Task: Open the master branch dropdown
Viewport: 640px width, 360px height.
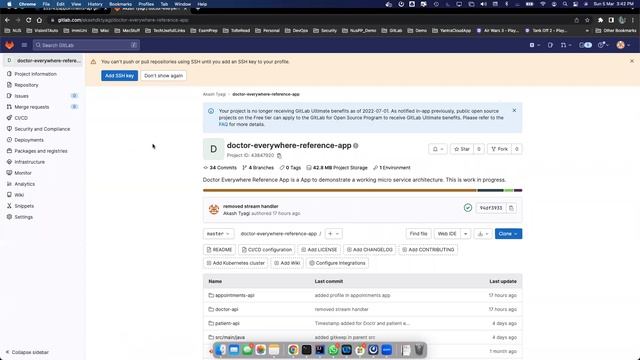Action: [218, 233]
